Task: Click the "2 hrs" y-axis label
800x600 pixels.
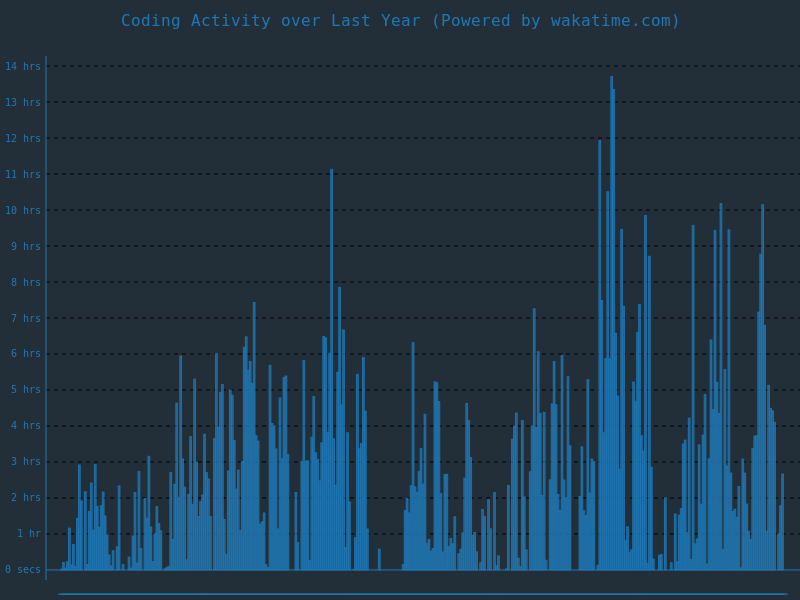Action: click(26, 498)
